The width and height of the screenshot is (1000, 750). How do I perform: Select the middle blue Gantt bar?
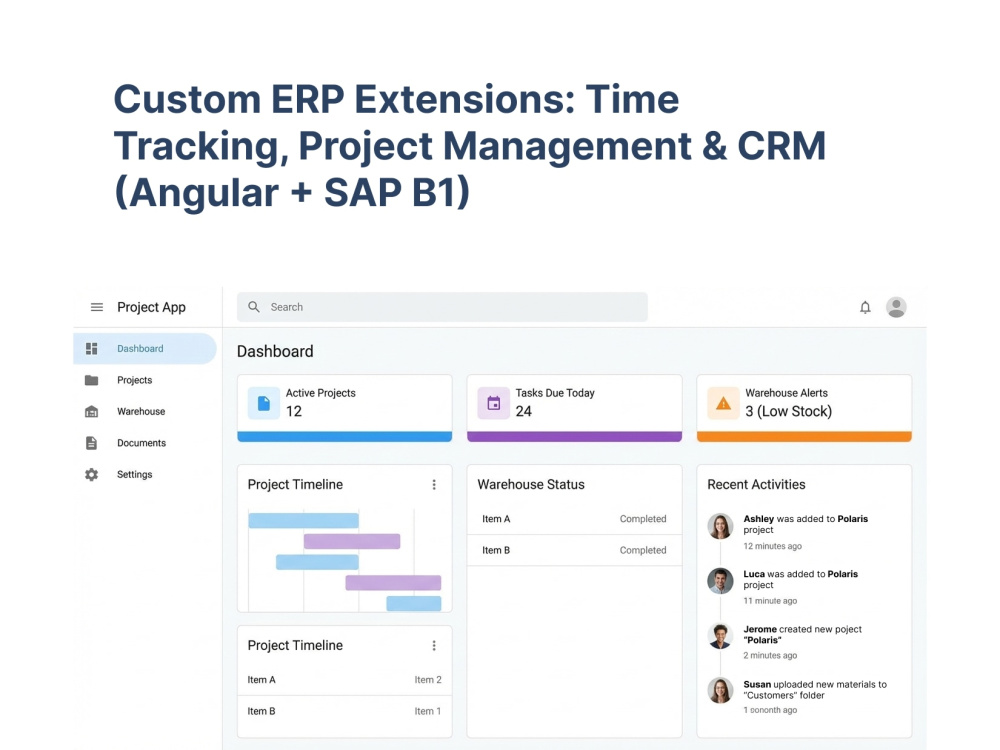point(317,562)
